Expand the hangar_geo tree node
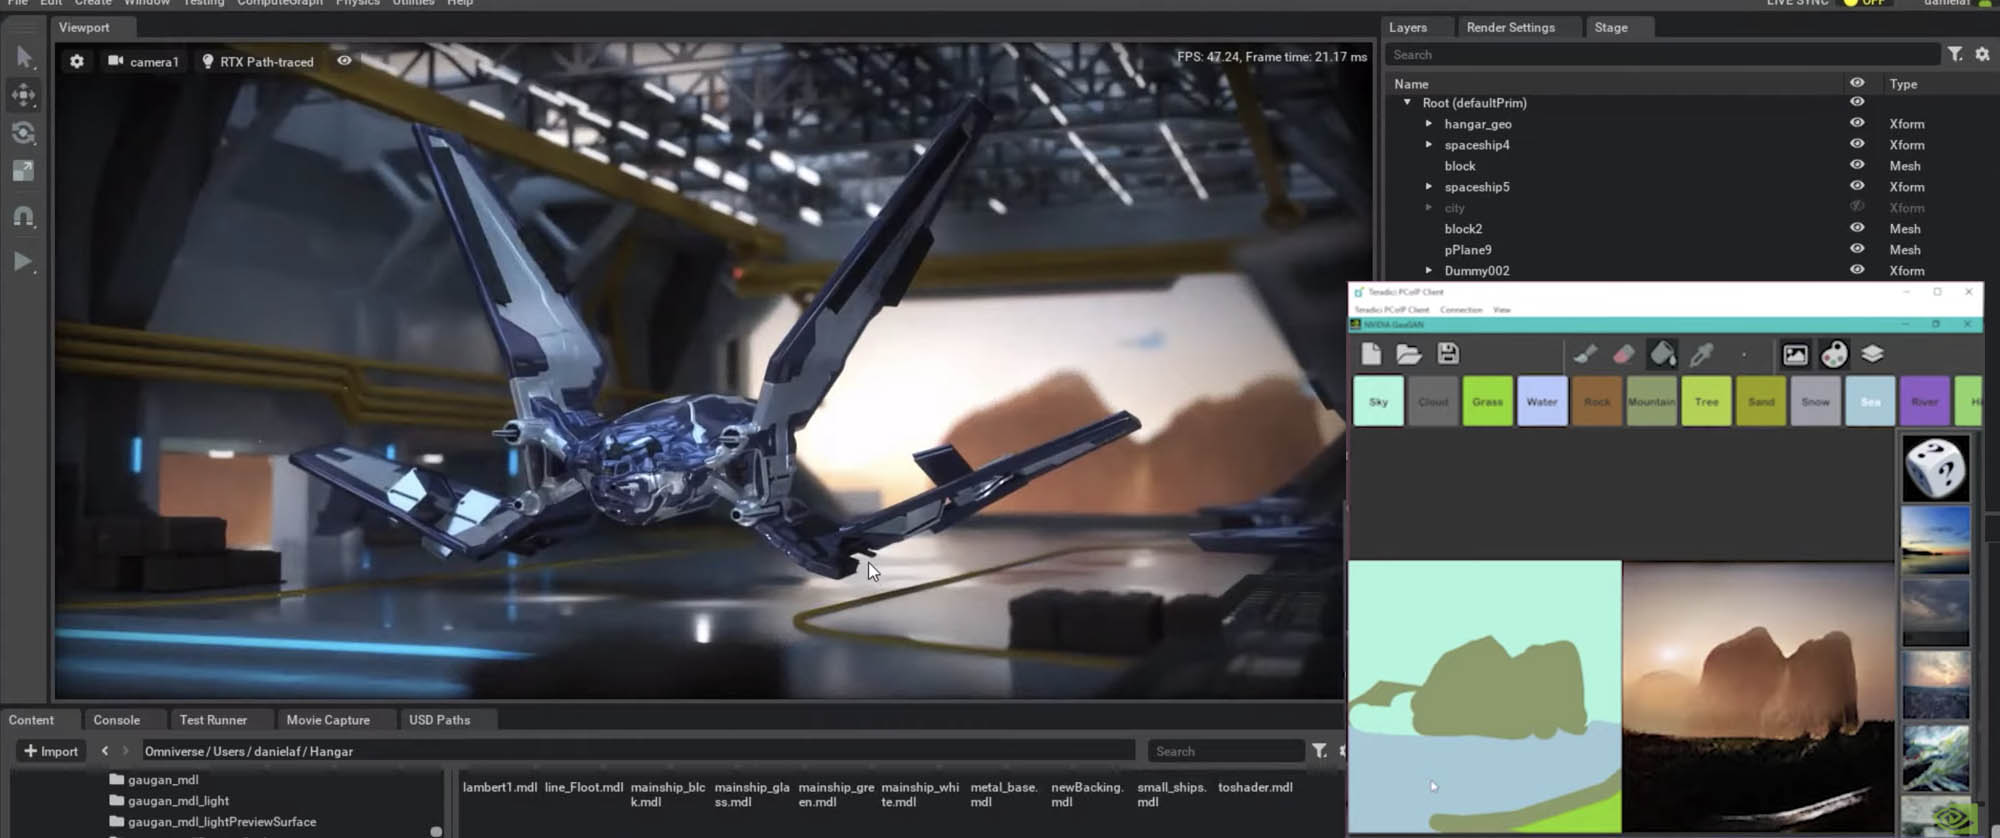The image size is (2000, 838). coord(1429,123)
